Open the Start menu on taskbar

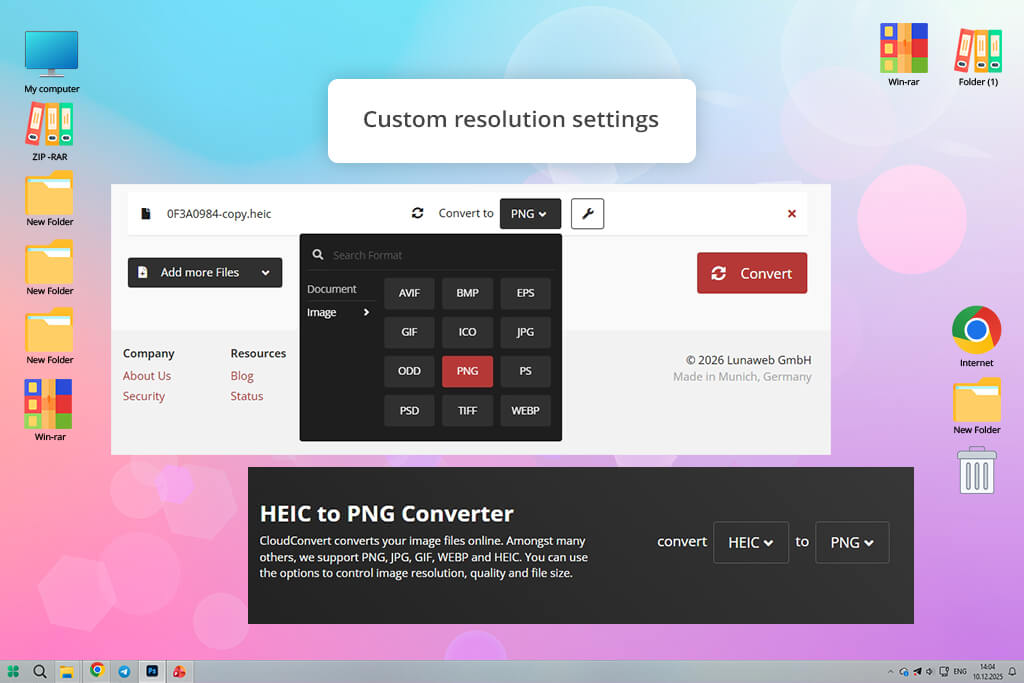13,671
